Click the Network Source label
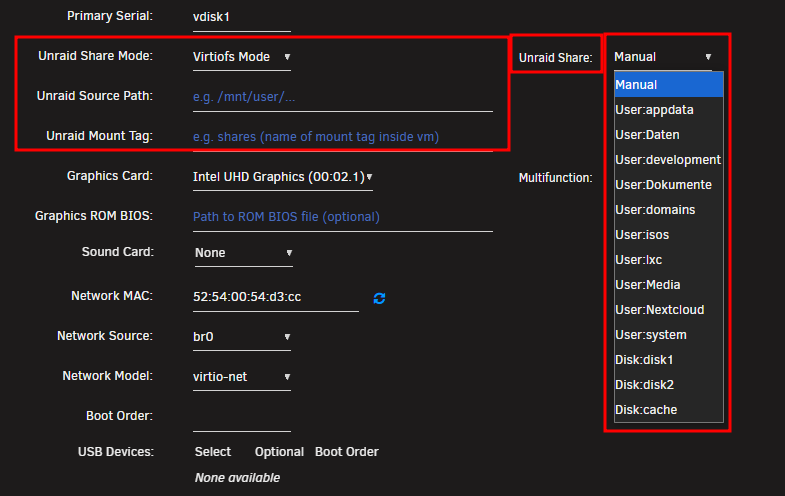Screen dimensions: 785x496 click(105, 335)
